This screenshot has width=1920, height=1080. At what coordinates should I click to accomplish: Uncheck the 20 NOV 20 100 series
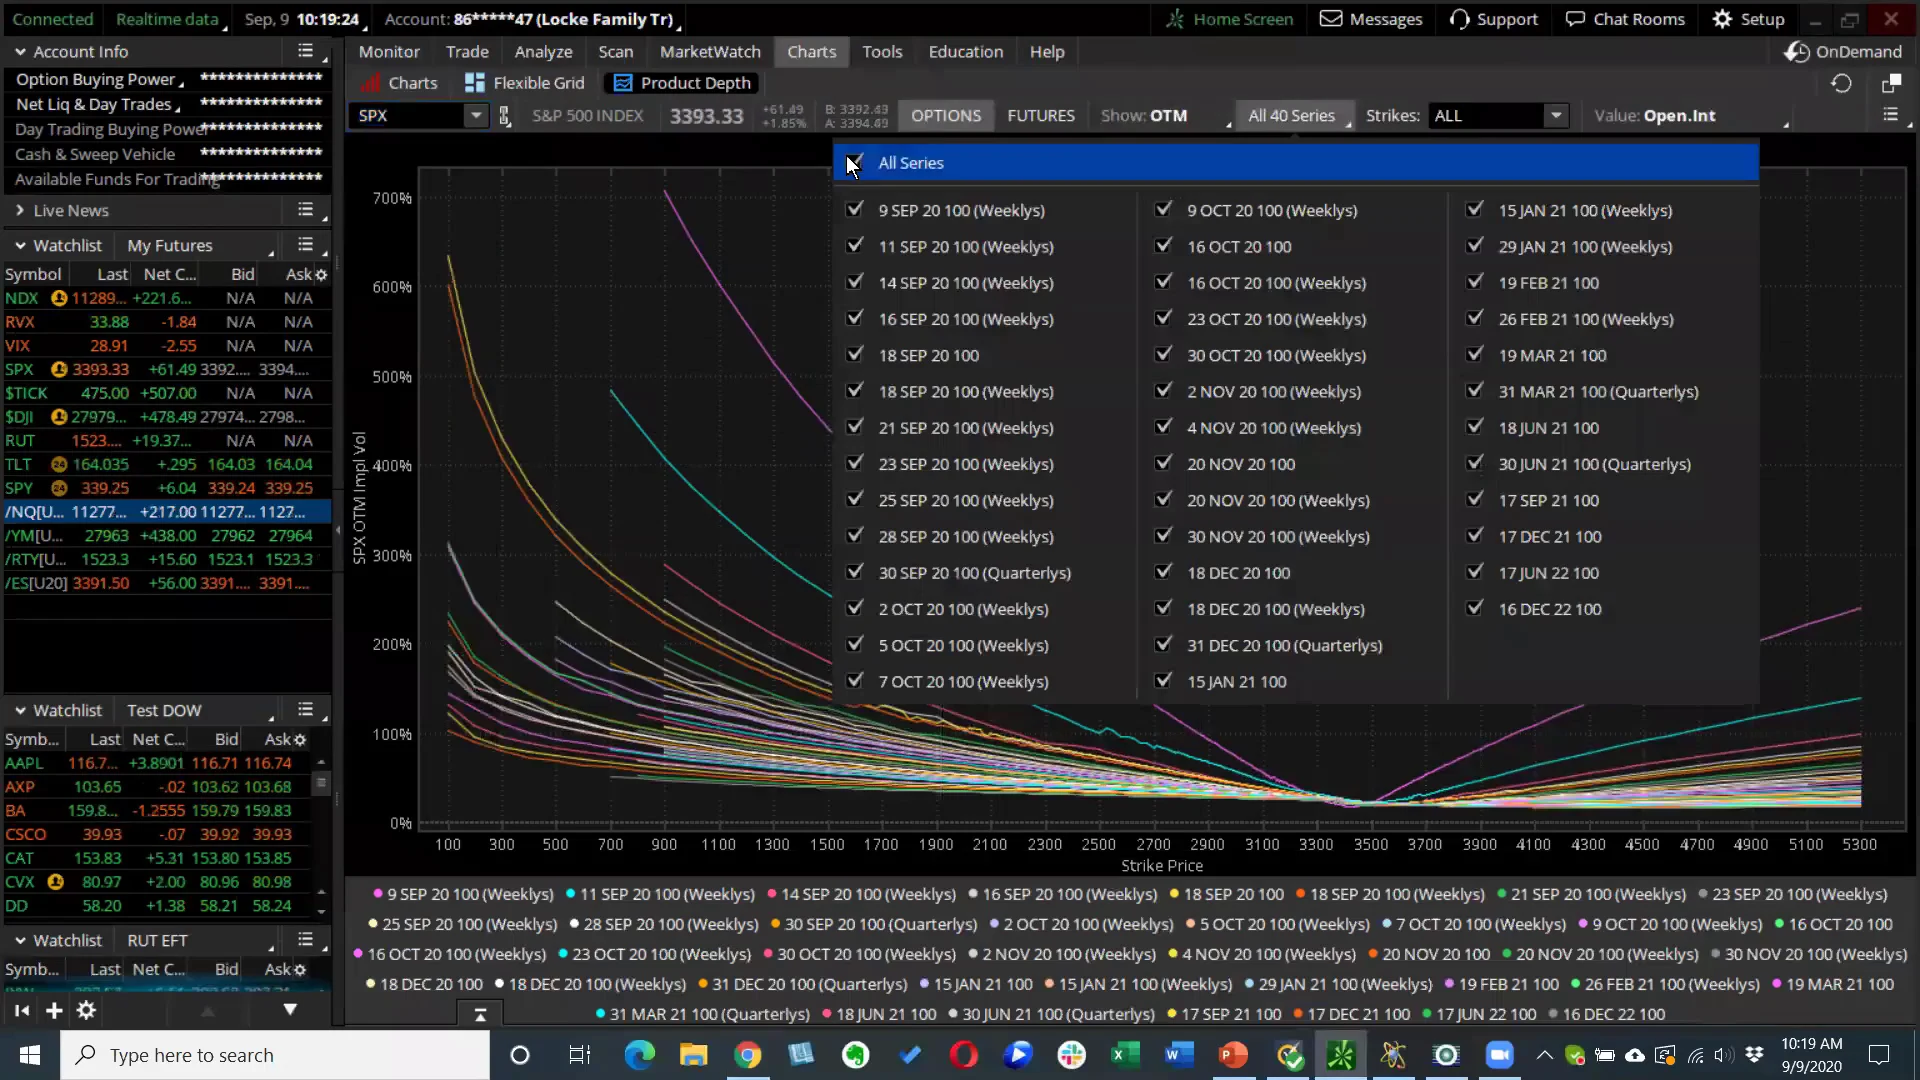(x=1163, y=464)
